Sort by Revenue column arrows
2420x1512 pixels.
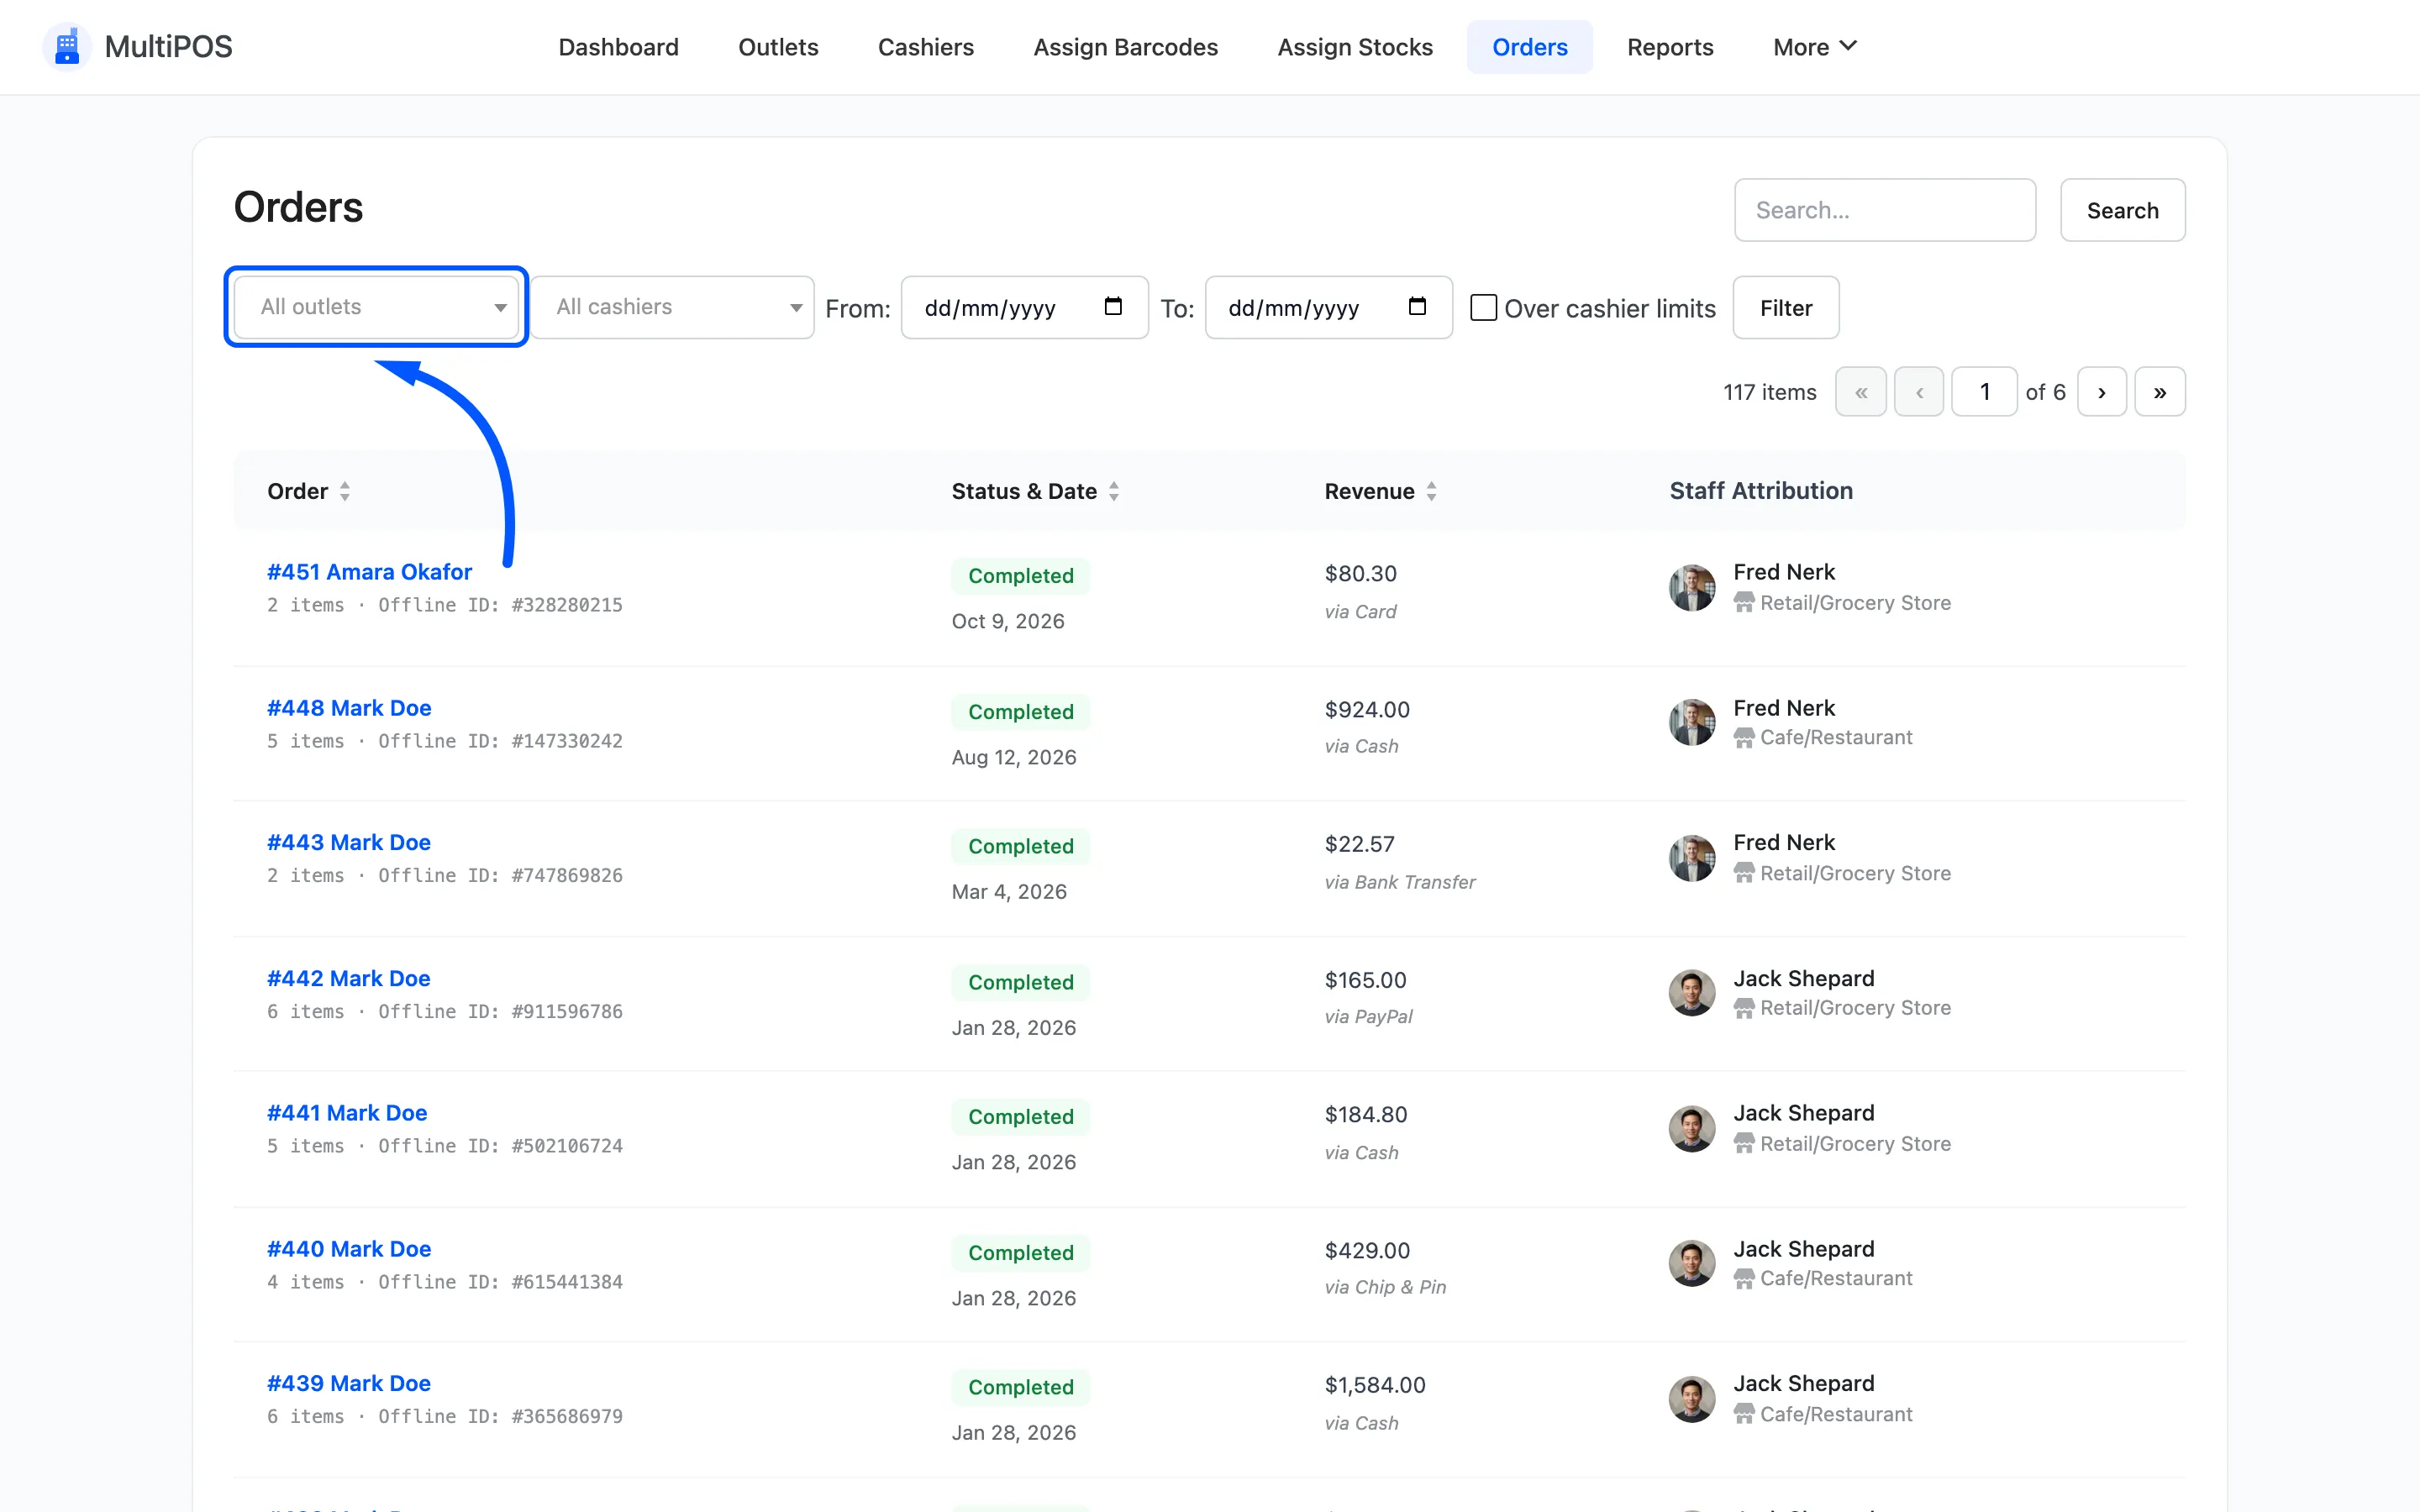pyautogui.click(x=1432, y=491)
